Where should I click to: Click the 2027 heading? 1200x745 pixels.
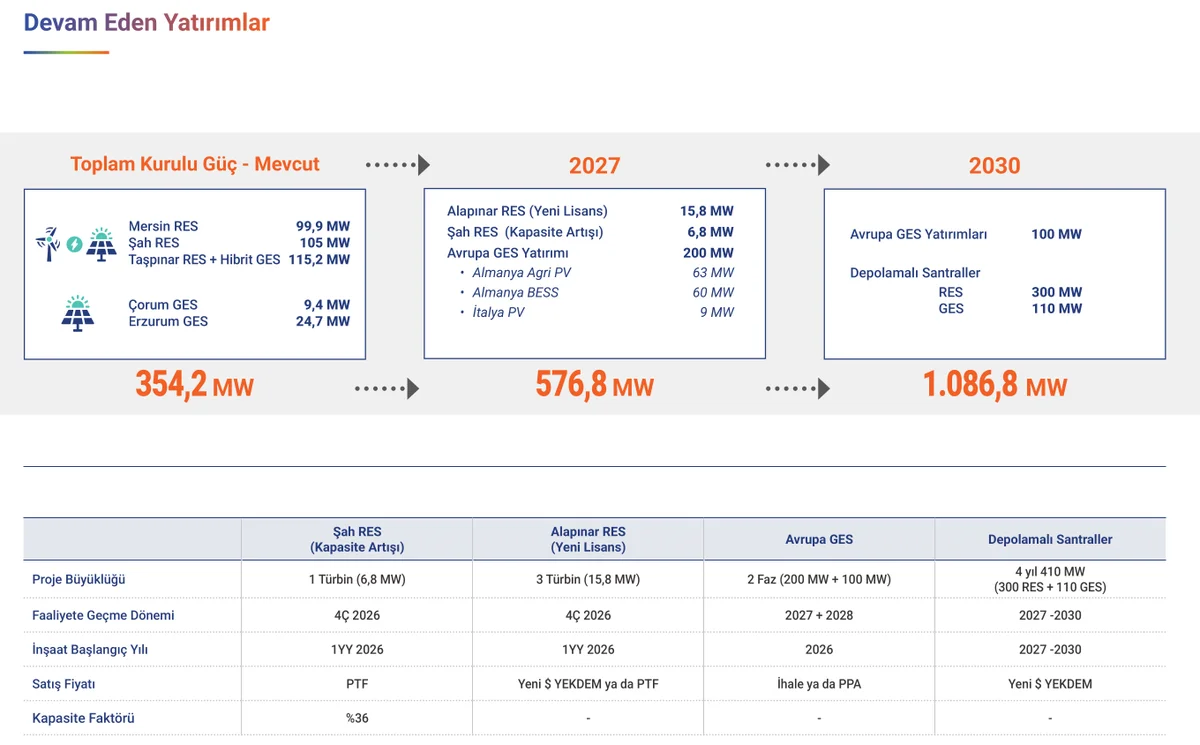(x=594, y=166)
